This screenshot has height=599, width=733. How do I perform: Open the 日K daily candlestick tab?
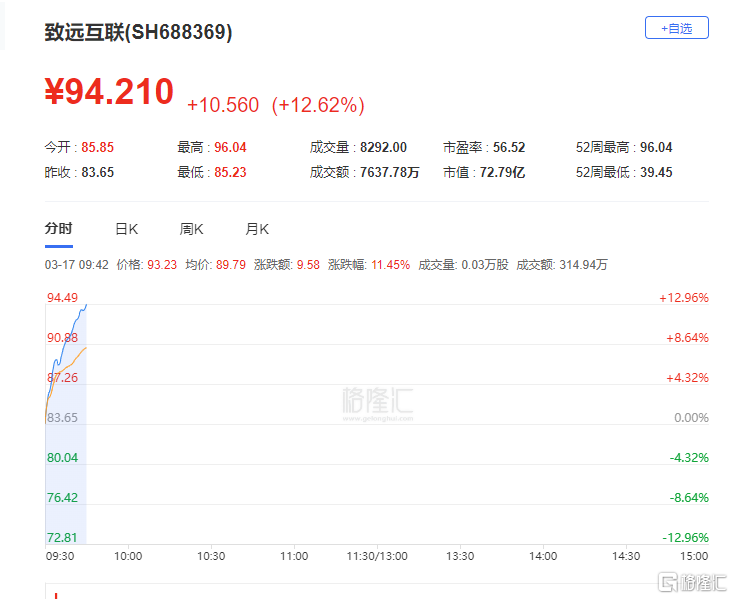(127, 229)
